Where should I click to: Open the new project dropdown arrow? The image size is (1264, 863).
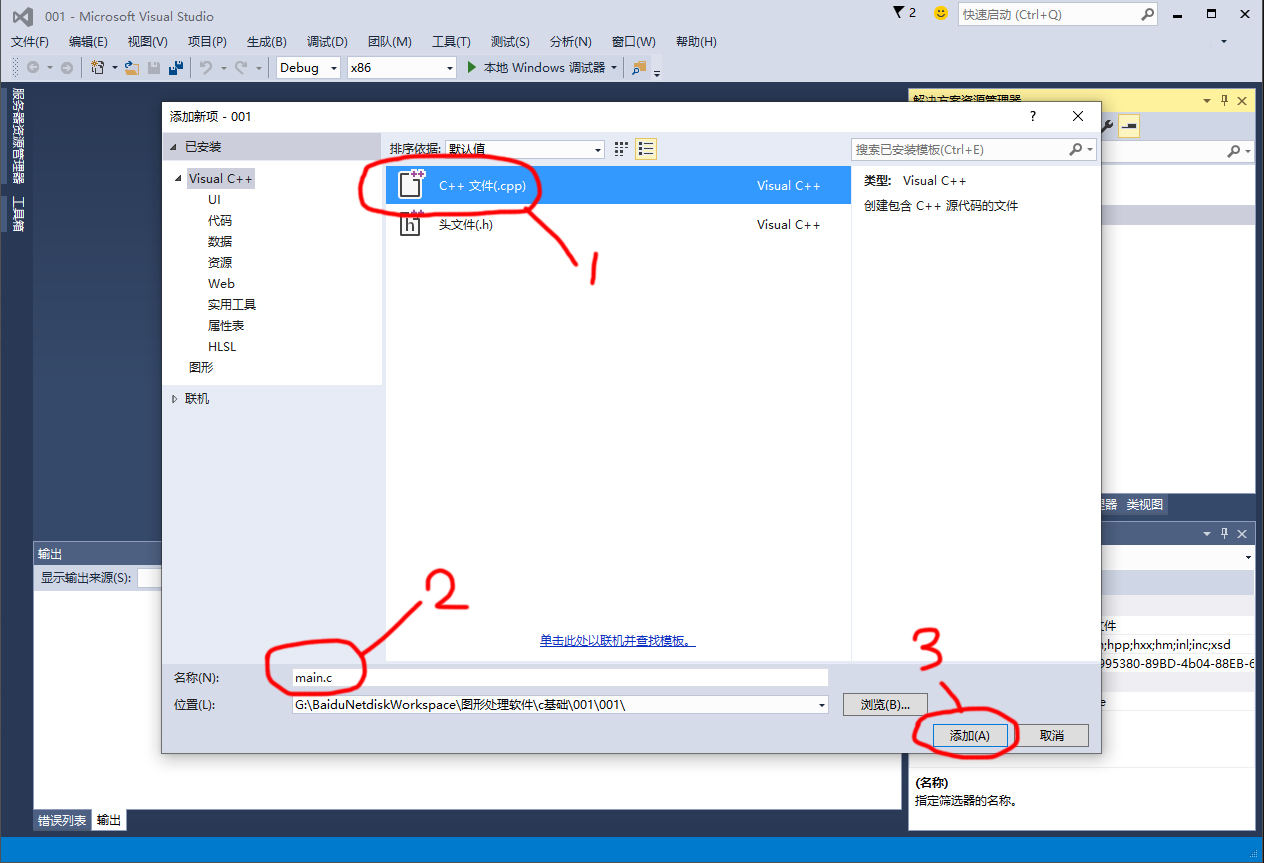(114, 67)
